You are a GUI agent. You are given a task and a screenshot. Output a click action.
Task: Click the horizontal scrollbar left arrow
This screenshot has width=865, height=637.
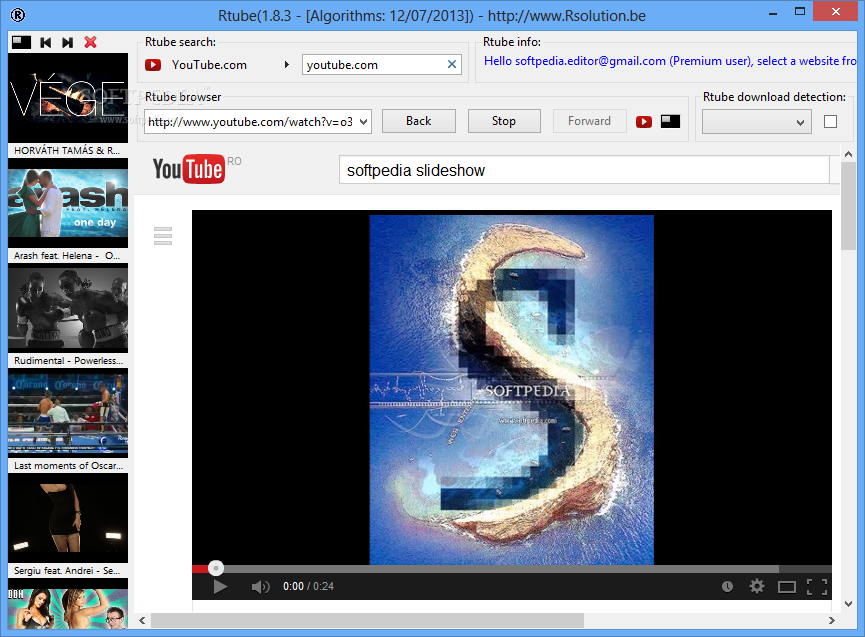(142, 620)
